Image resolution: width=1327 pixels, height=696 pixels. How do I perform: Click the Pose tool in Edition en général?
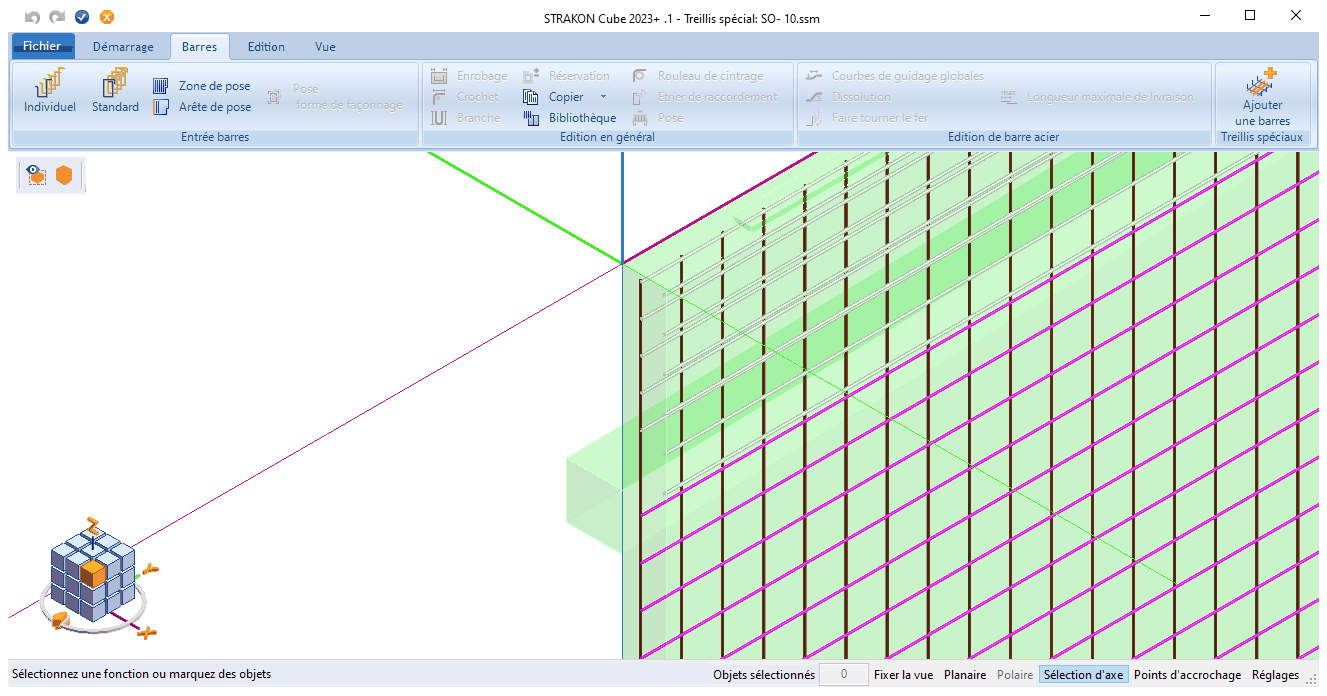pos(658,118)
